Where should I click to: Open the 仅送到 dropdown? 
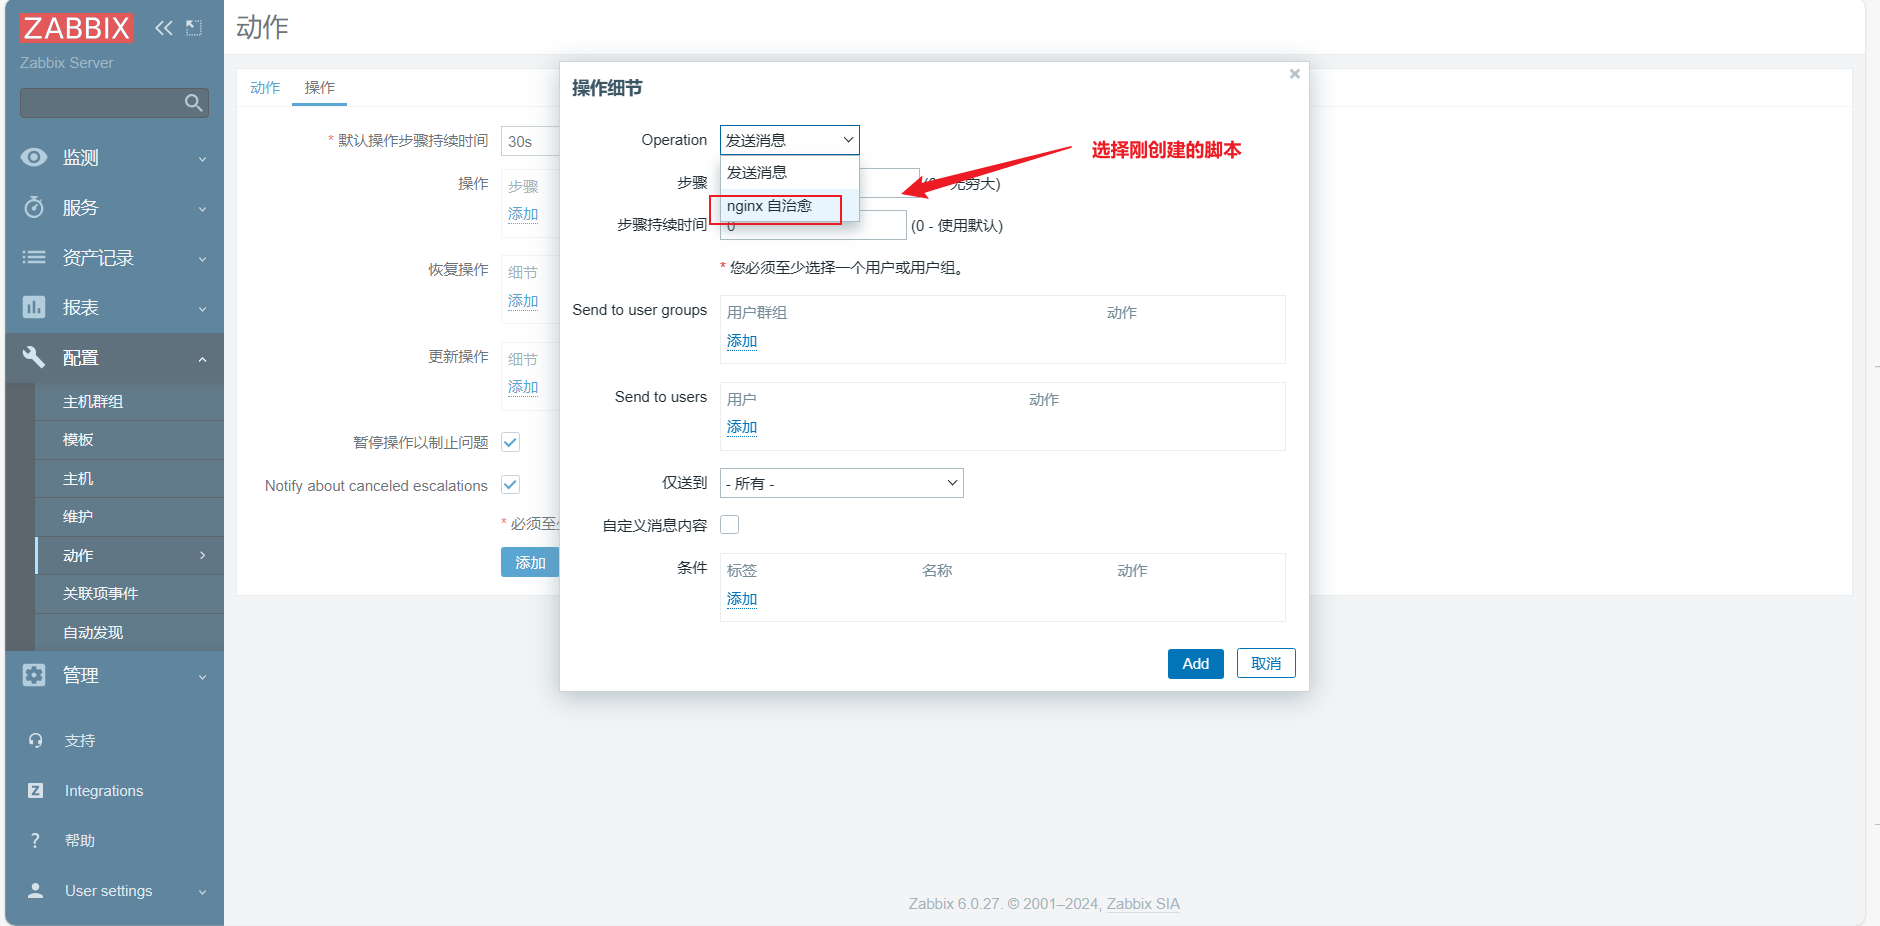pyautogui.click(x=842, y=483)
